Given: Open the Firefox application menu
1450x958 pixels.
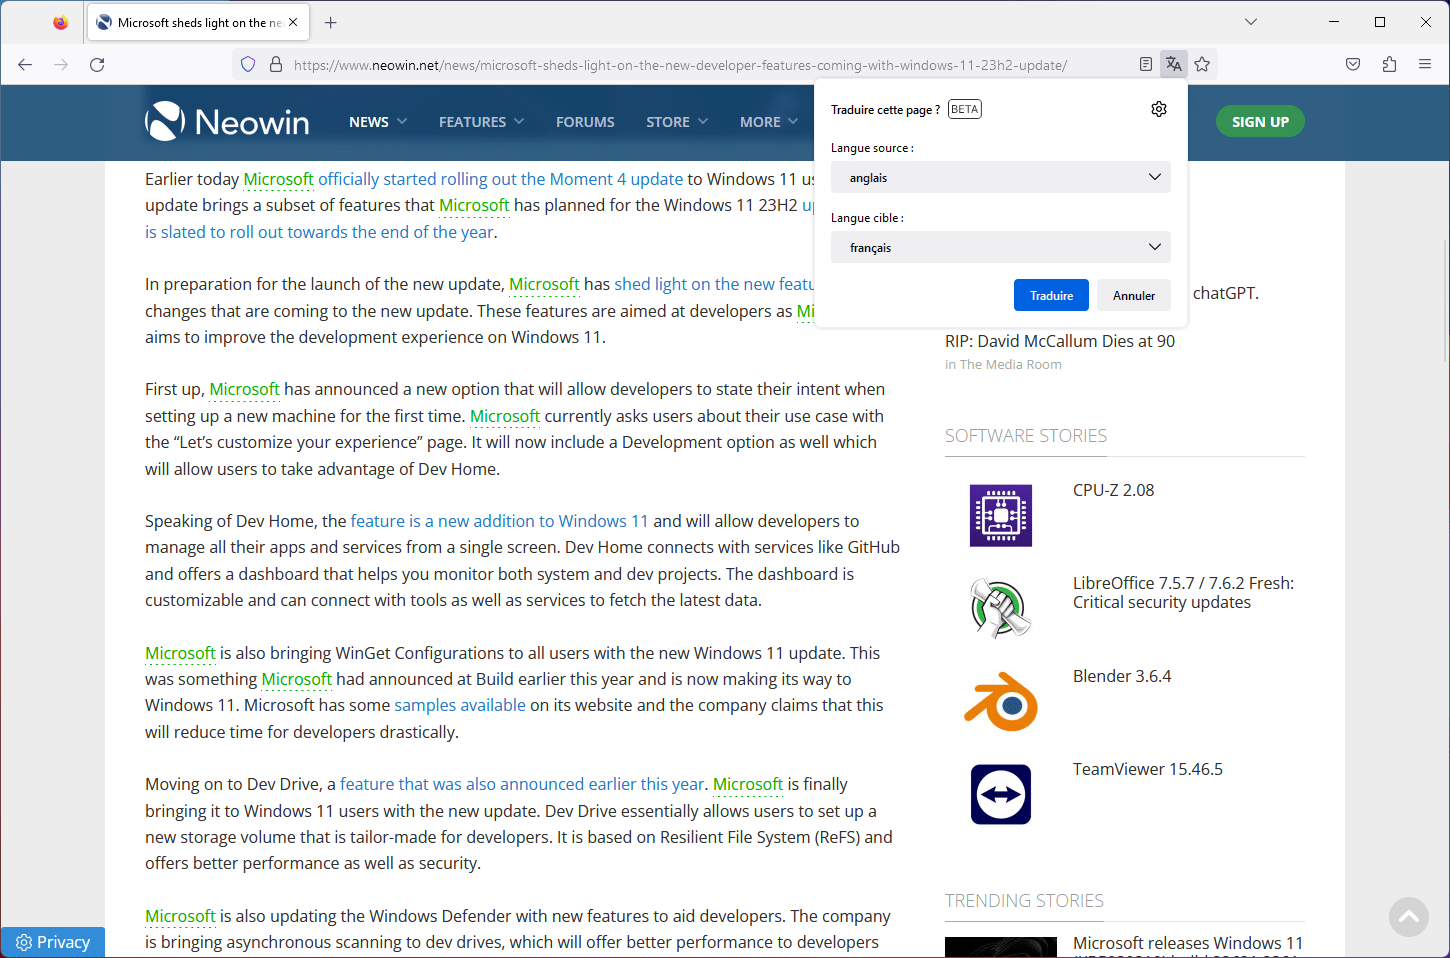Looking at the screenshot, I should click(1425, 63).
